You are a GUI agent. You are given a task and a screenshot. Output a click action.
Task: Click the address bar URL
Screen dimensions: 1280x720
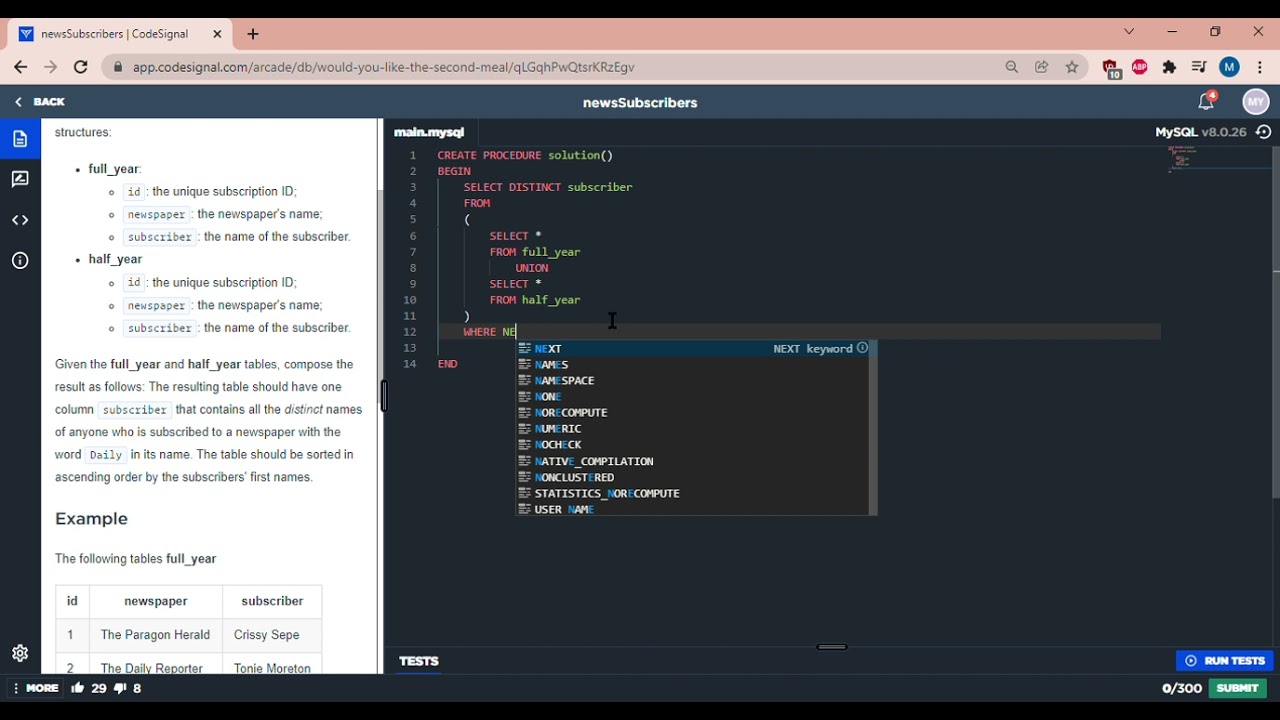point(383,67)
